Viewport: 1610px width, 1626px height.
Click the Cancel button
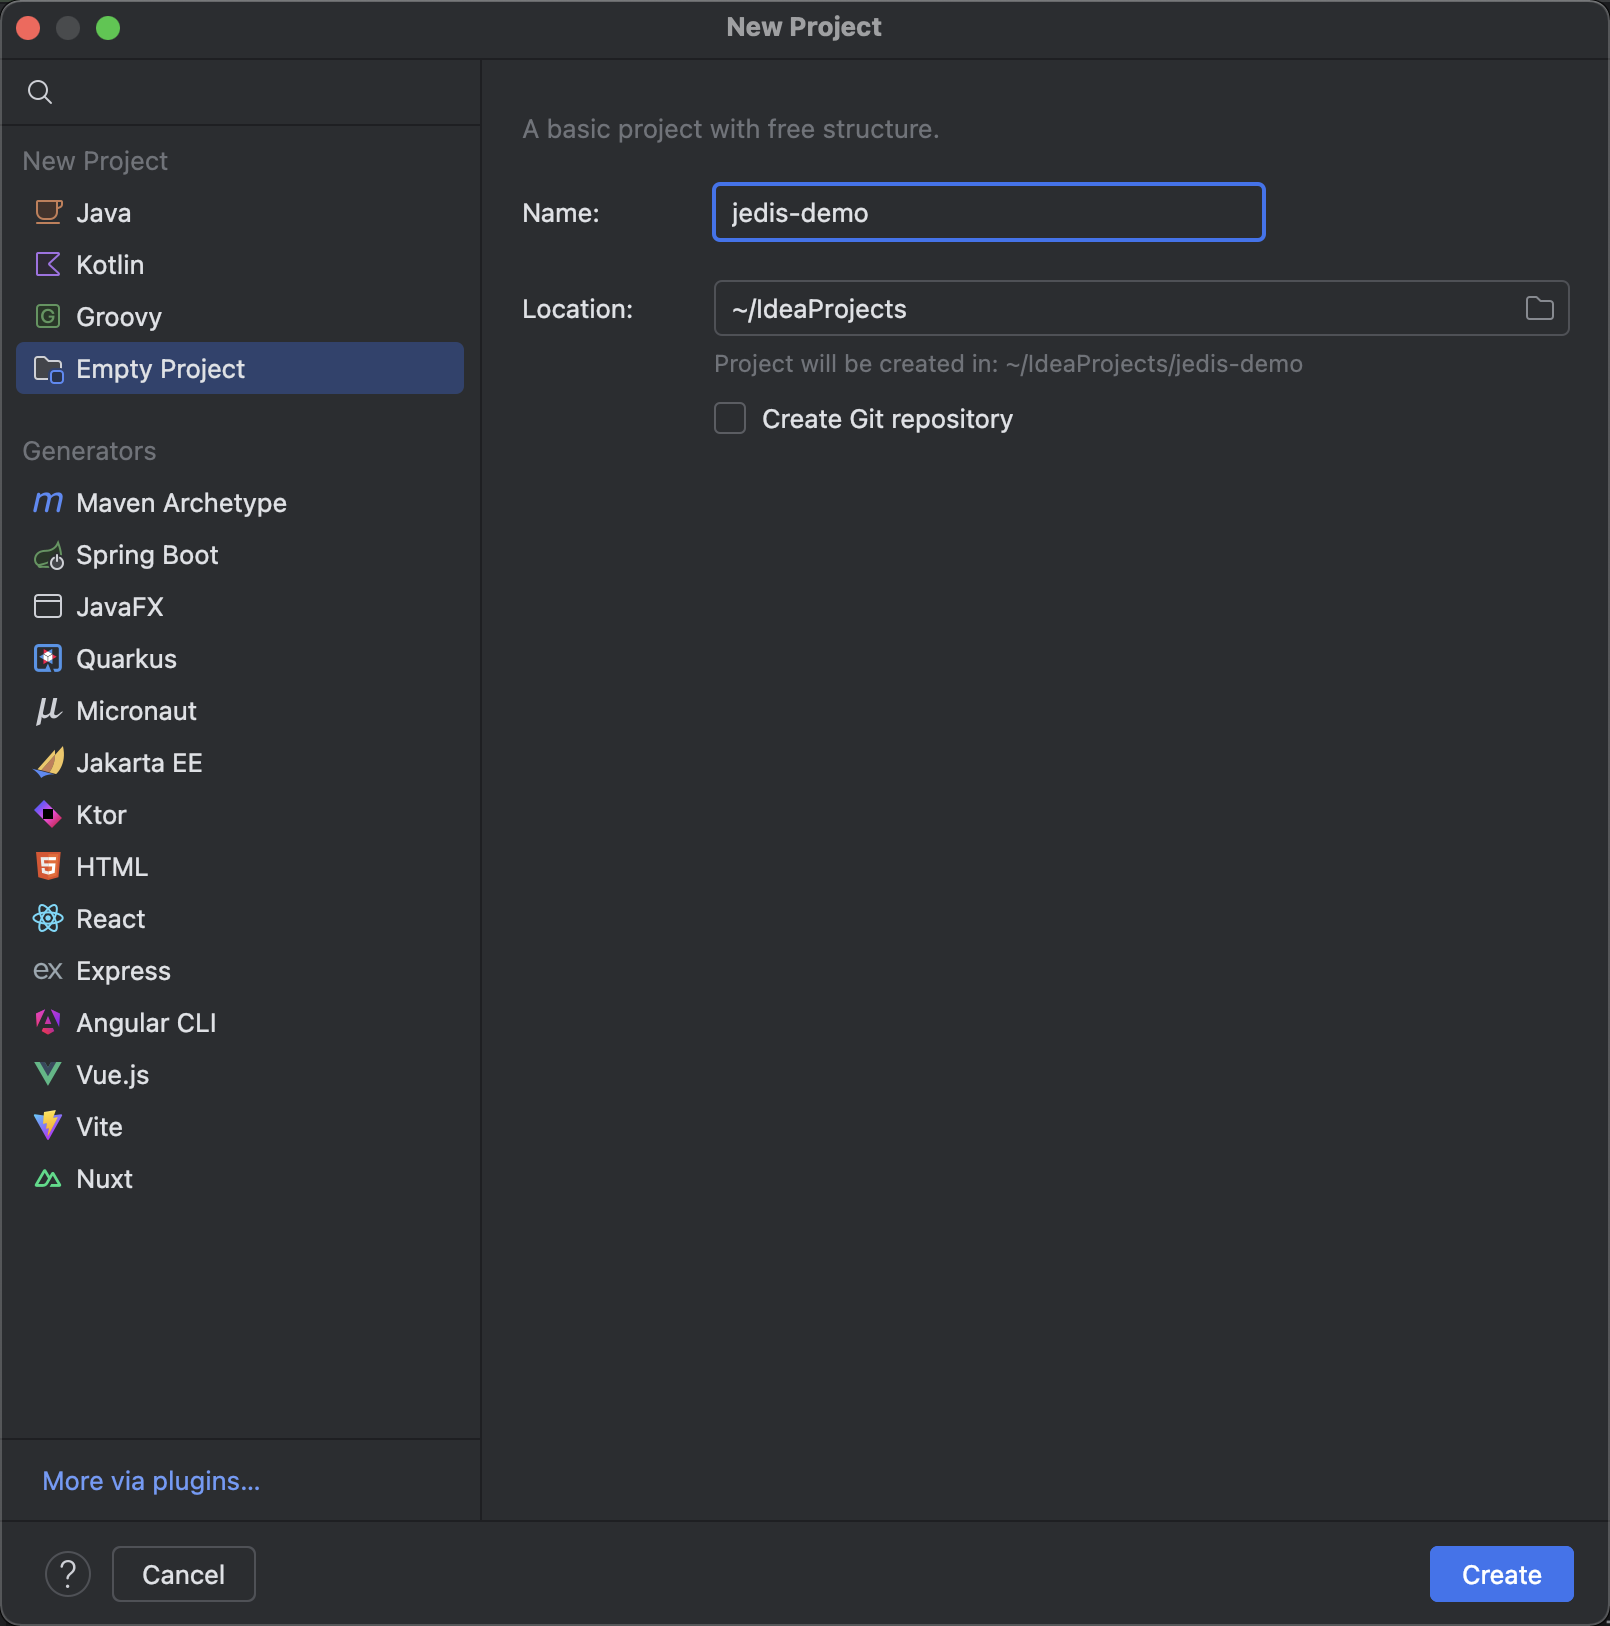tap(184, 1574)
